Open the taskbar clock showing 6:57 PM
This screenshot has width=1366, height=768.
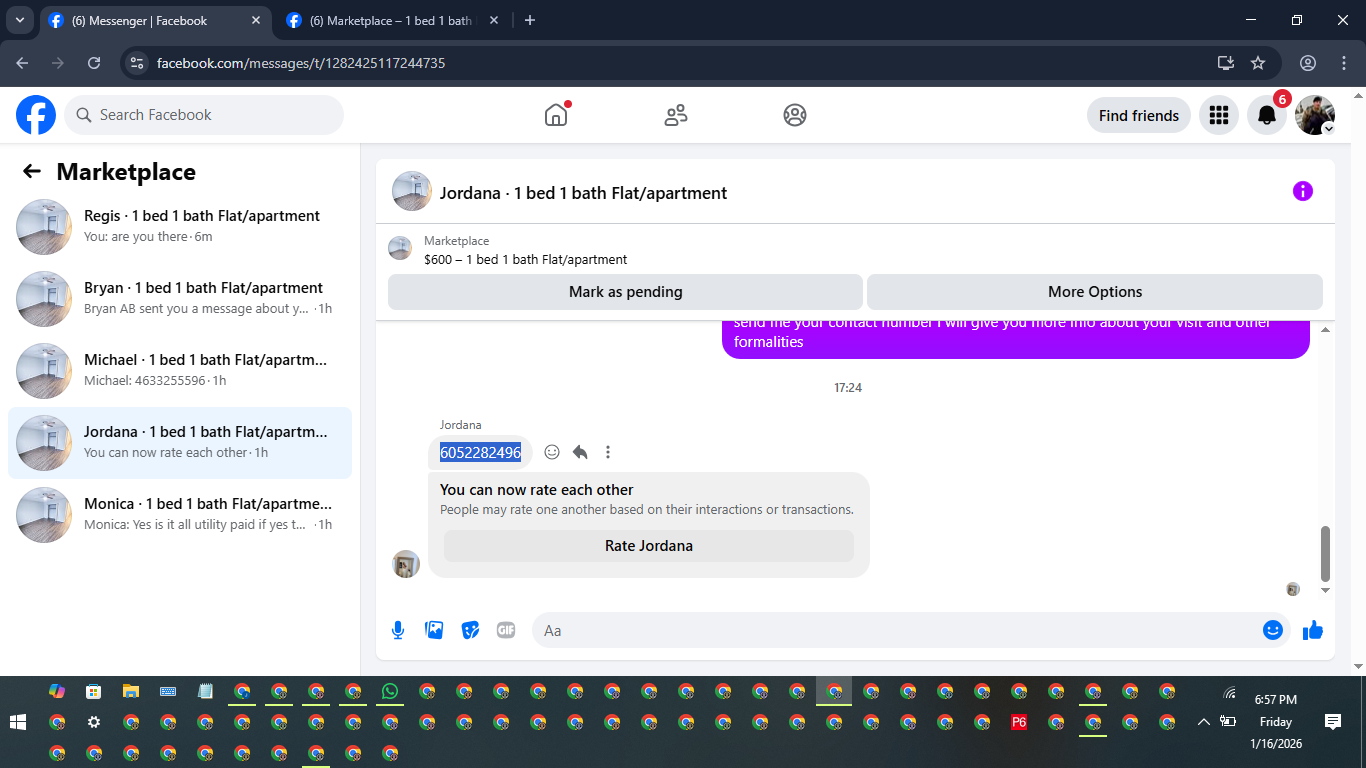coord(1276,722)
